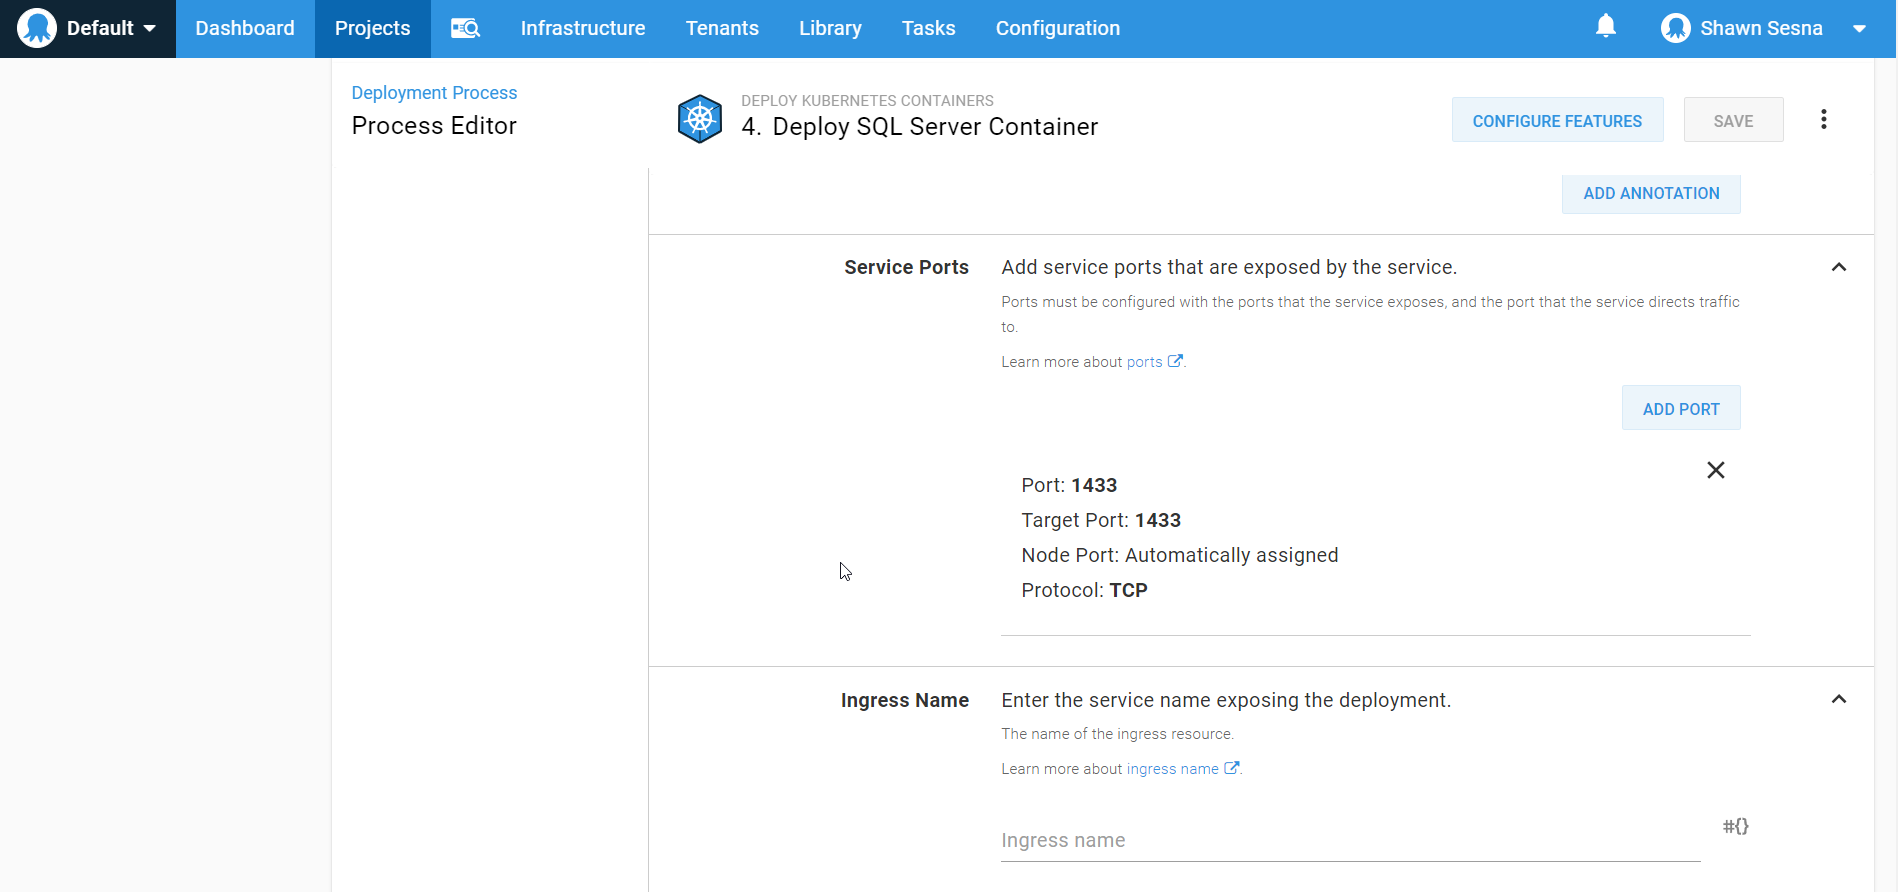Expand the user profile dropdown arrow

coord(1859,28)
